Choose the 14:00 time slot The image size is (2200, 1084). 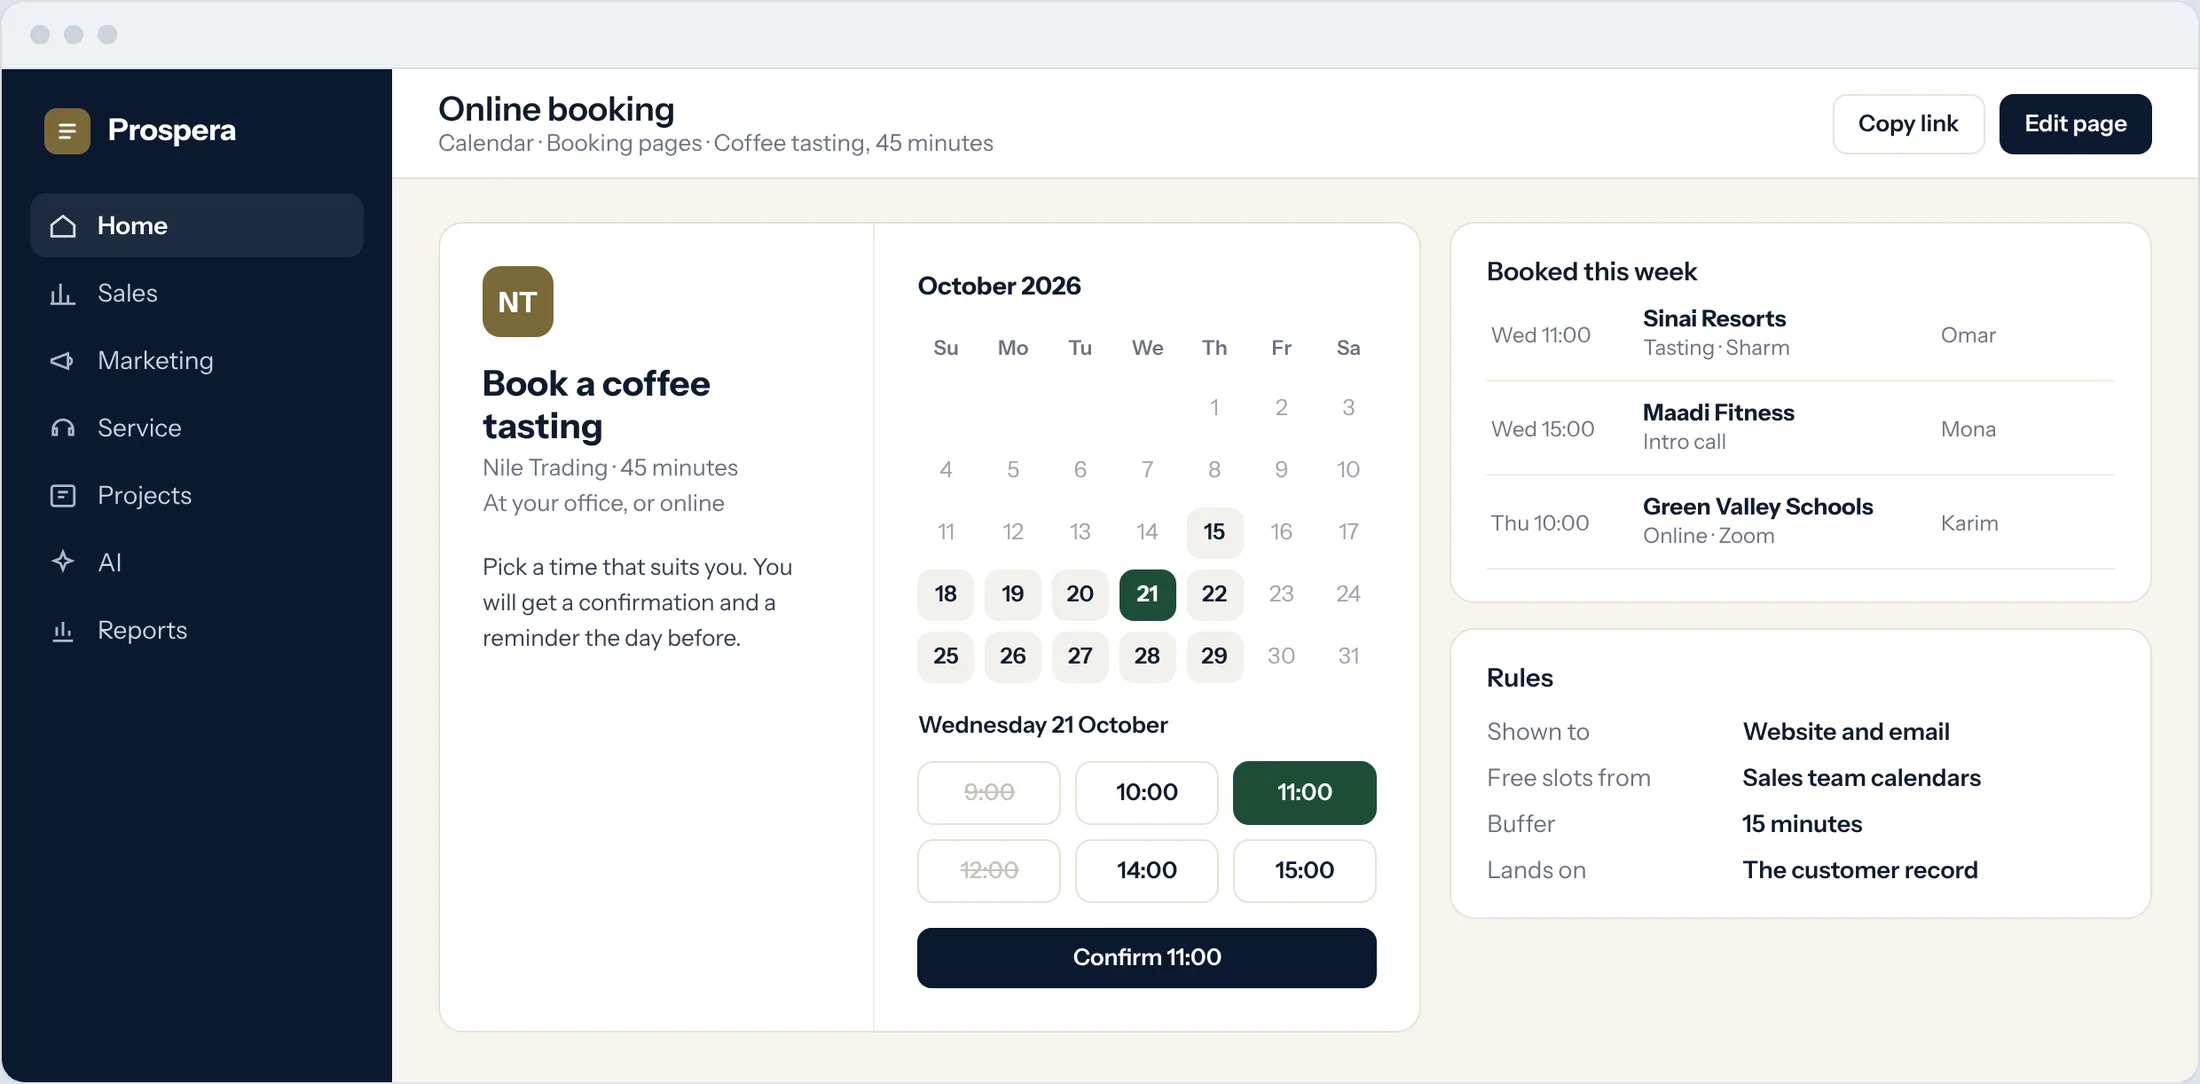point(1147,871)
